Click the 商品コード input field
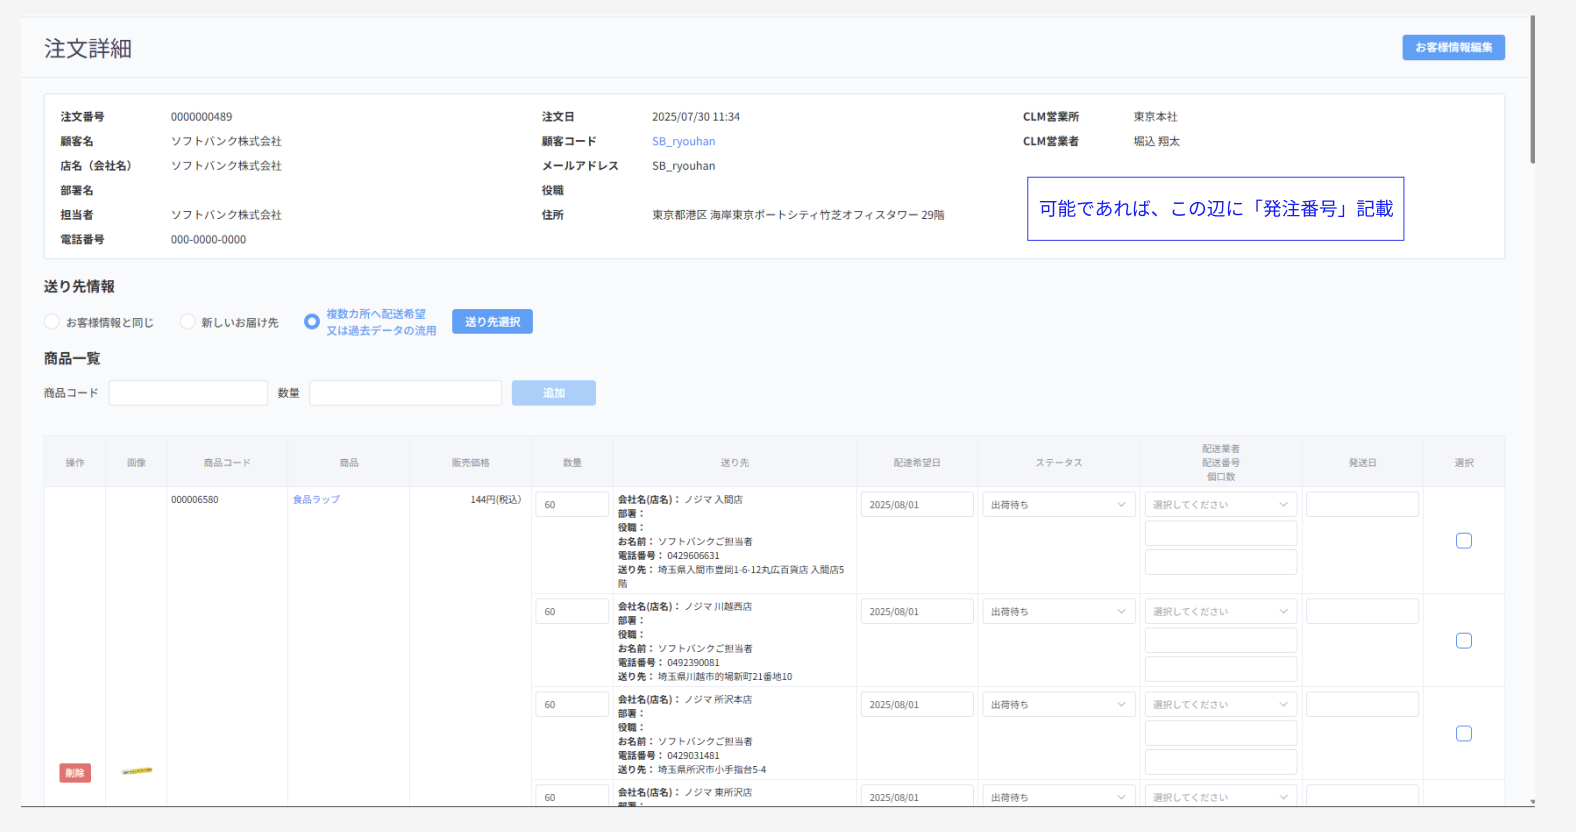The image size is (1576, 832). [188, 393]
